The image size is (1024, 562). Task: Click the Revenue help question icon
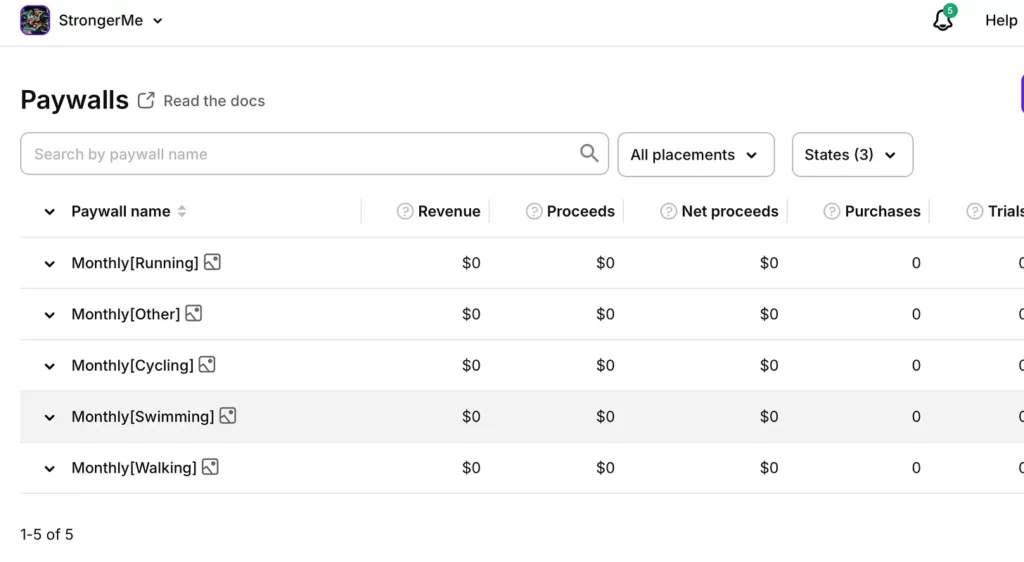(405, 211)
